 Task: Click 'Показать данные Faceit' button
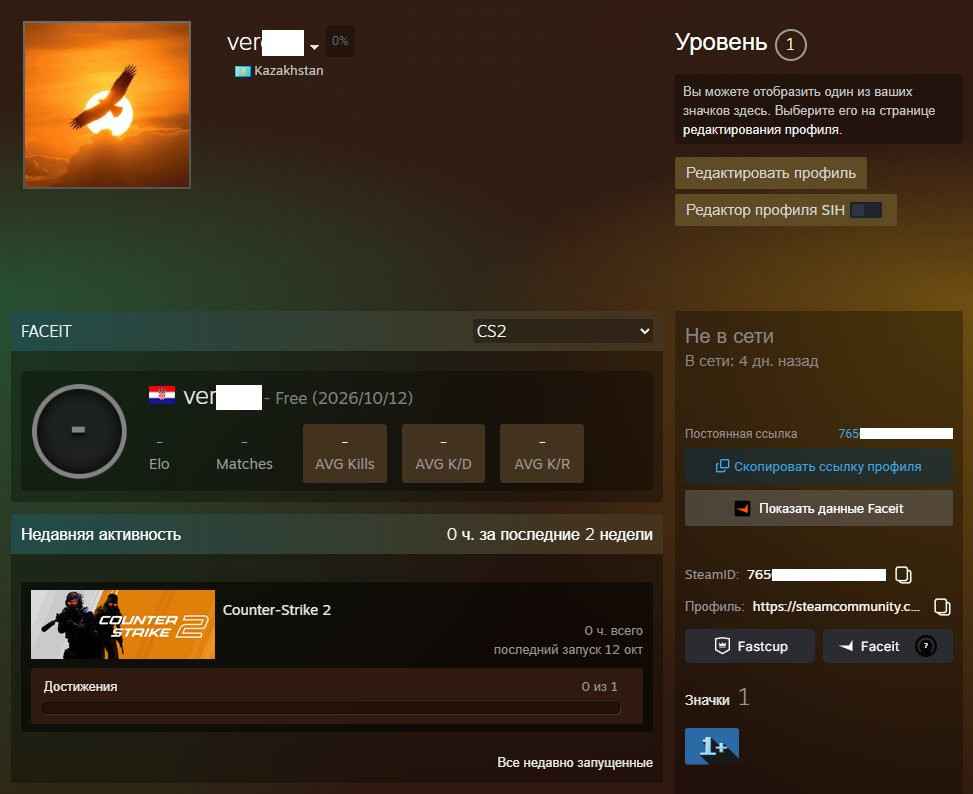coord(818,508)
